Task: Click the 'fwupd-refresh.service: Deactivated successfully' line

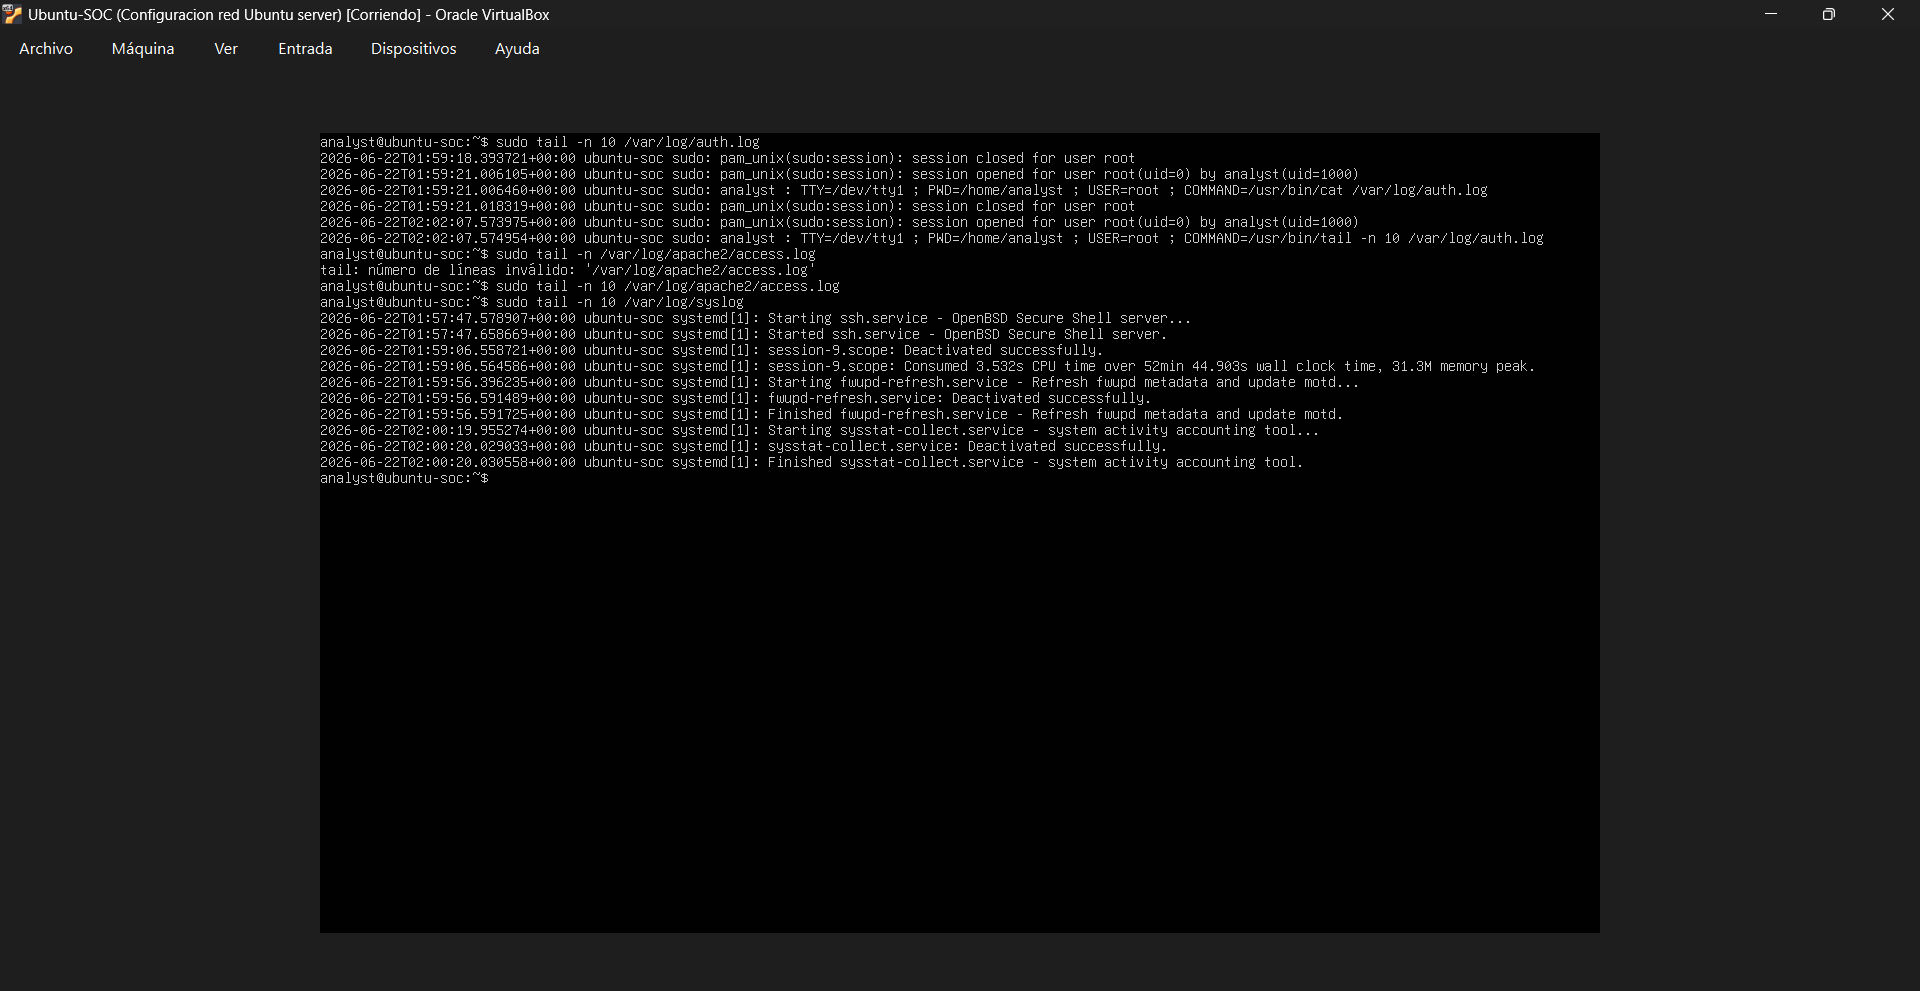Action: pos(736,398)
